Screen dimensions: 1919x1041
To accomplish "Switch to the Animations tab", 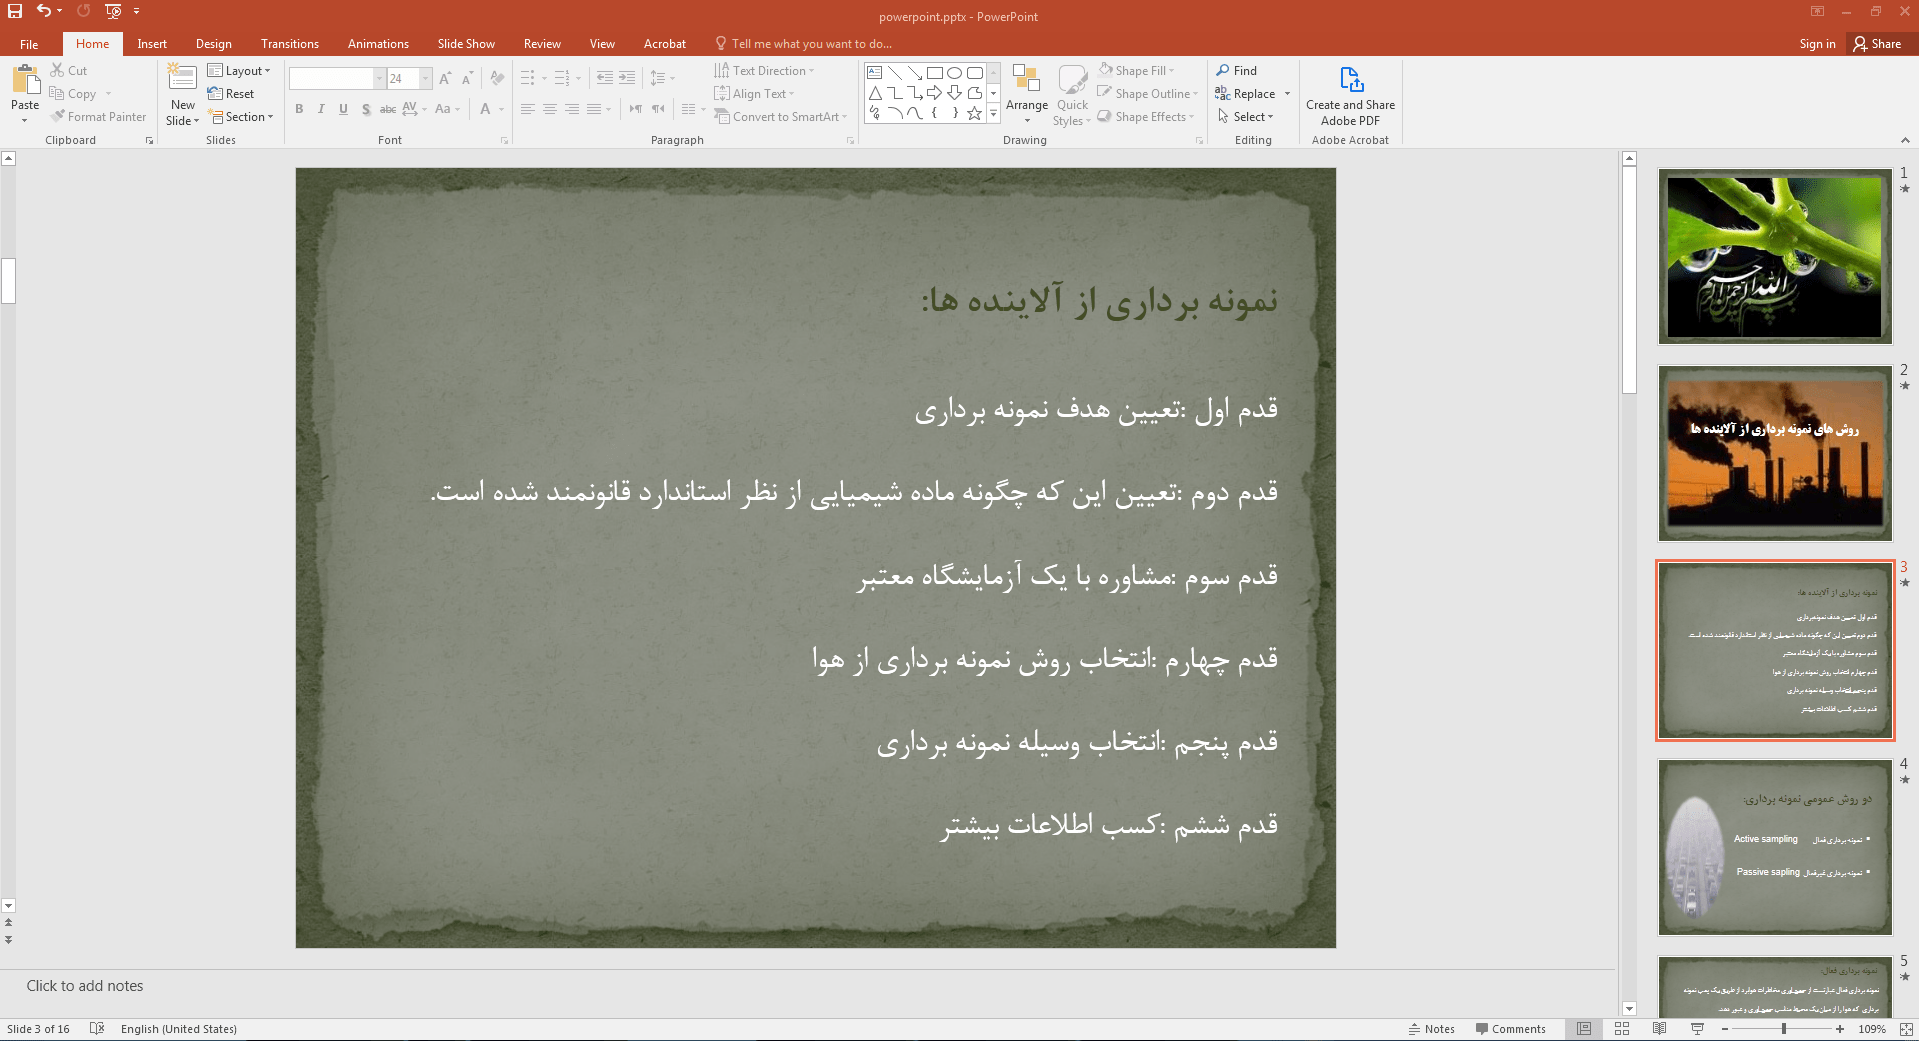I will click(x=378, y=44).
